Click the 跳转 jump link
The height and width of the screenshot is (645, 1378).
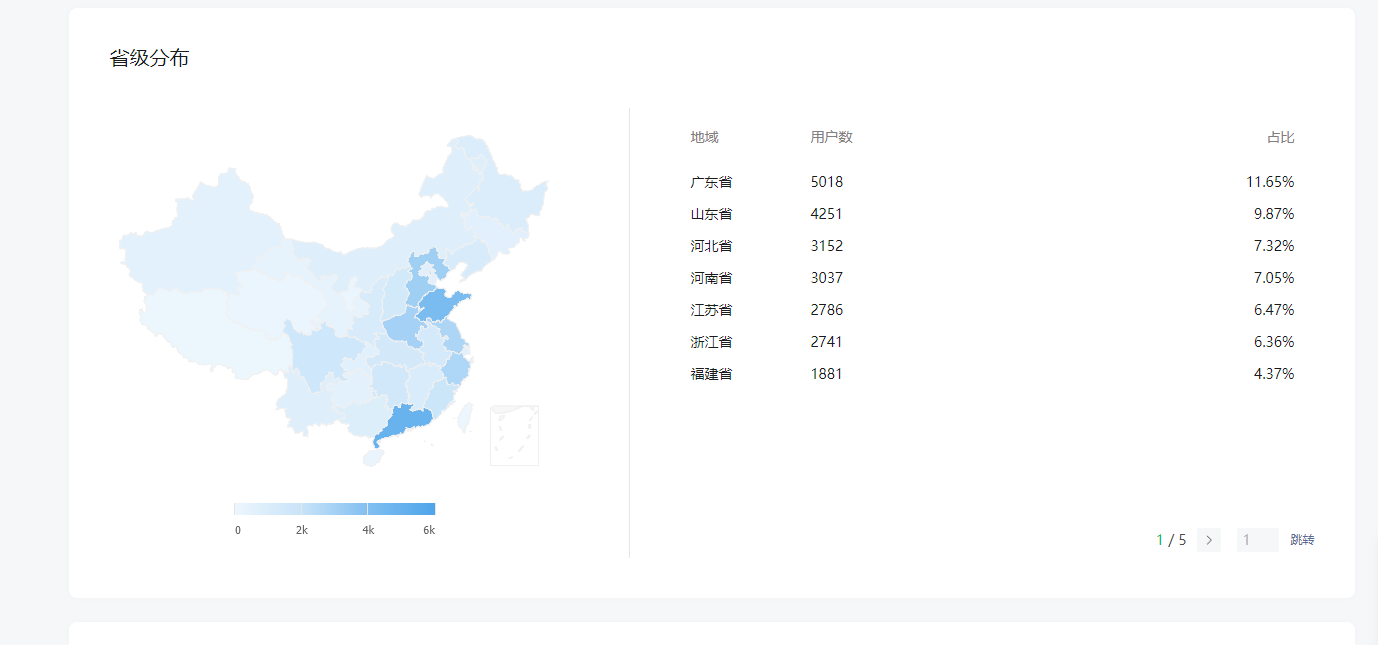point(1302,540)
